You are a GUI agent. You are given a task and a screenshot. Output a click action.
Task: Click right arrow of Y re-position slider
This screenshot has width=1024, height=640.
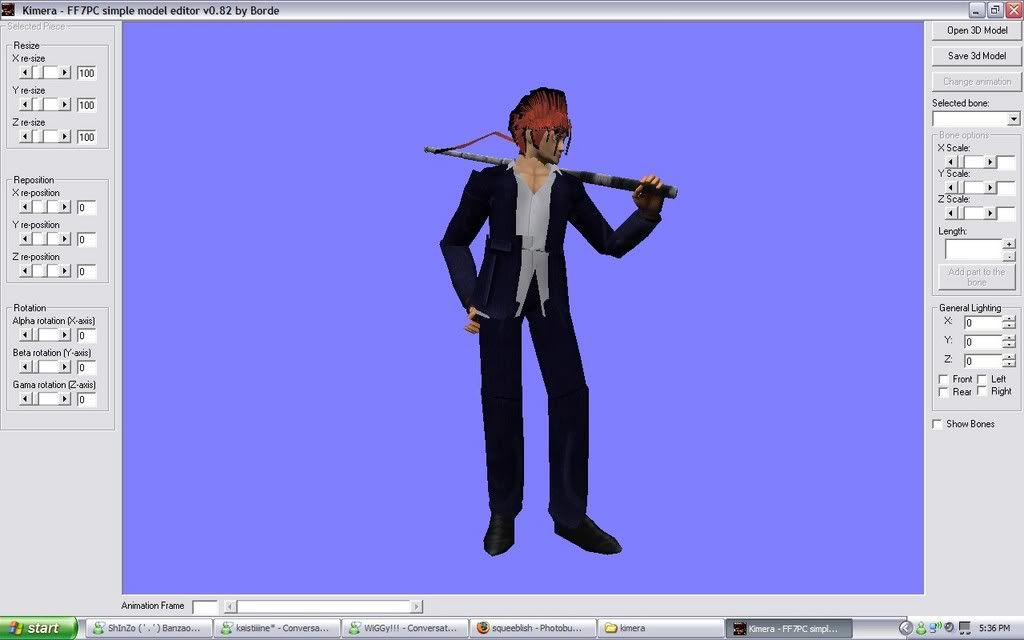(x=64, y=239)
